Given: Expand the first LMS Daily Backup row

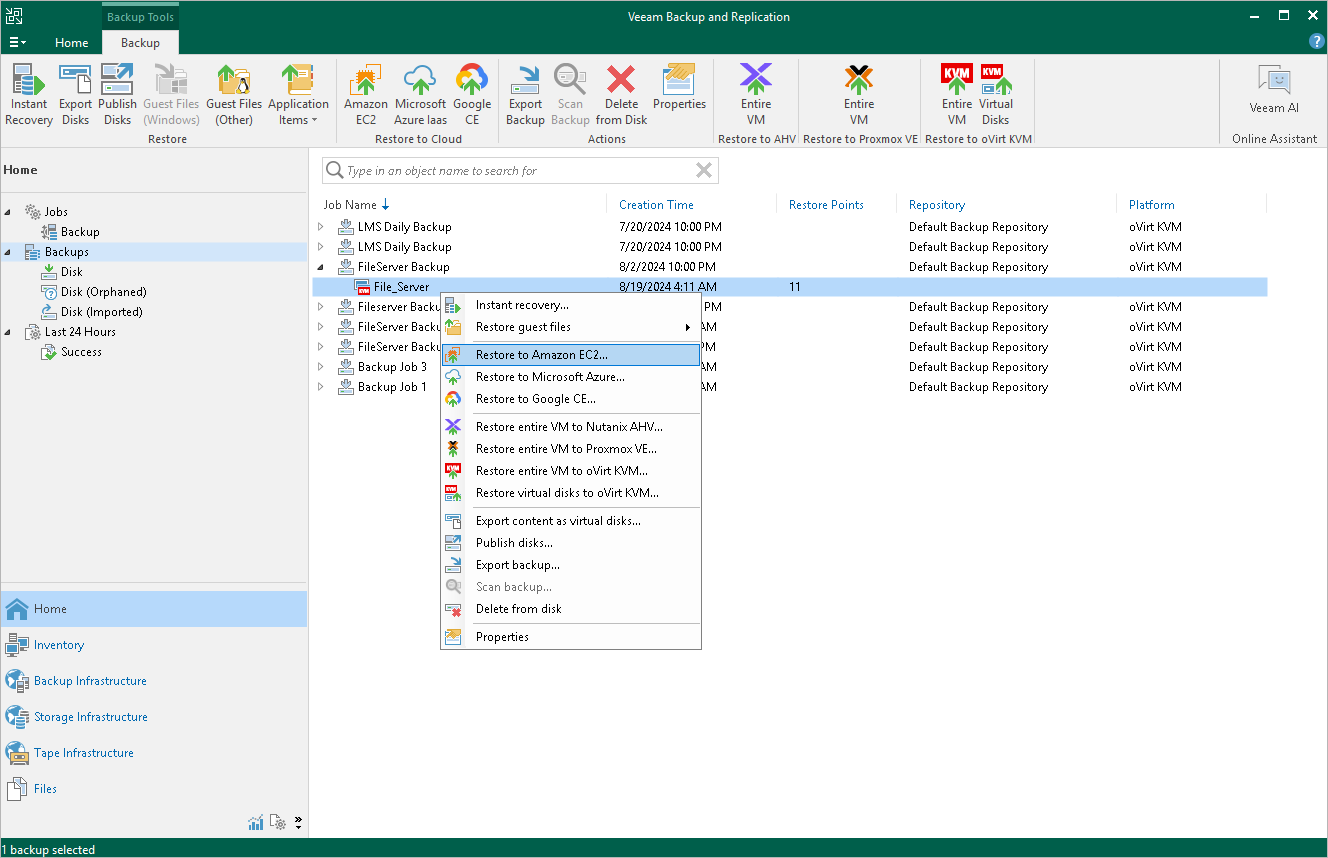Looking at the screenshot, I should click(321, 227).
